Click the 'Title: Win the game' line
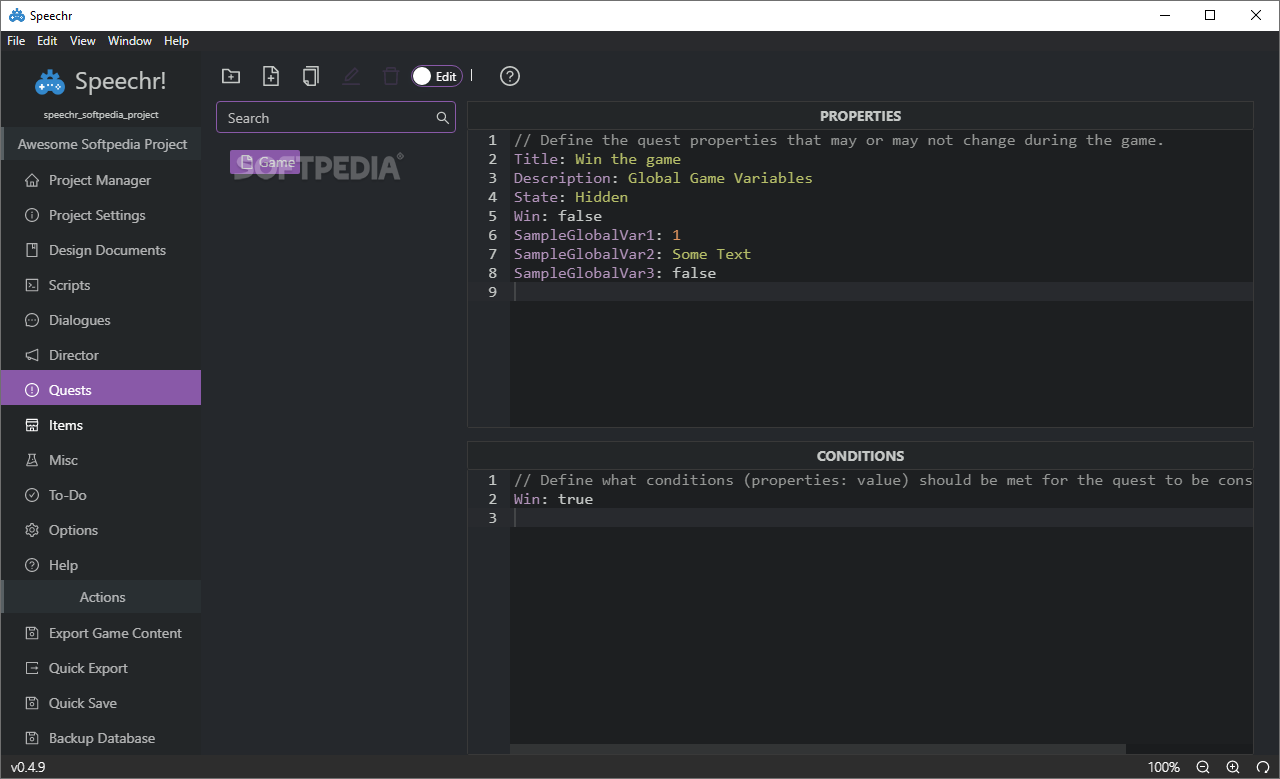This screenshot has width=1280, height=779. [x=597, y=159]
